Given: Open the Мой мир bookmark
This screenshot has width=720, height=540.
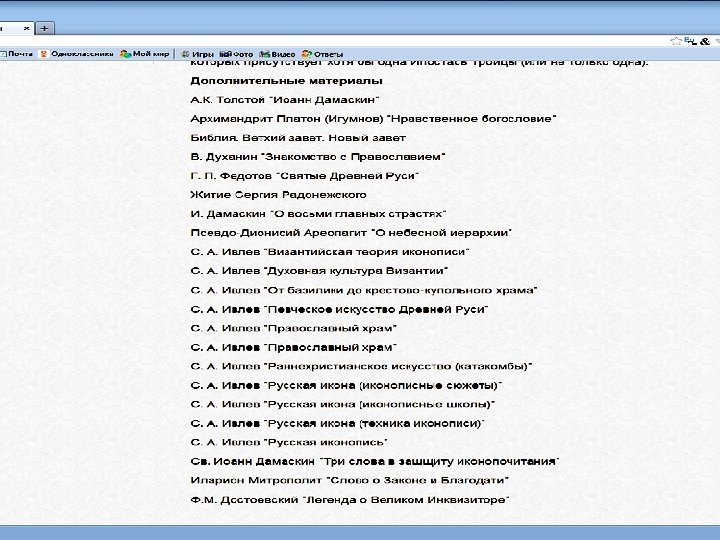Looking at the screenshot, I should pyautogui.click(x=145, y=54).
